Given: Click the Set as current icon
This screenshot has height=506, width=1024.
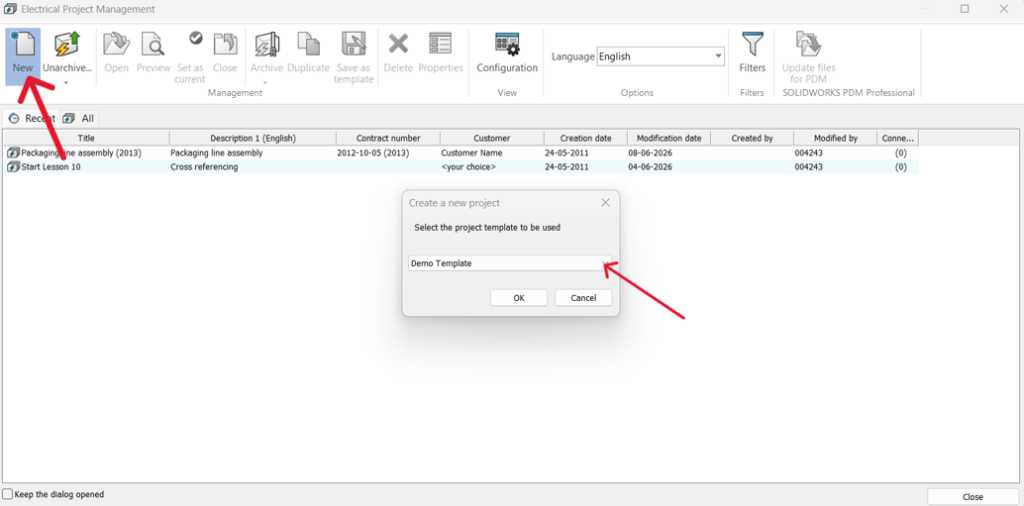Looking at the screenshot, I should pyautogui.click(x=196, y=39).
